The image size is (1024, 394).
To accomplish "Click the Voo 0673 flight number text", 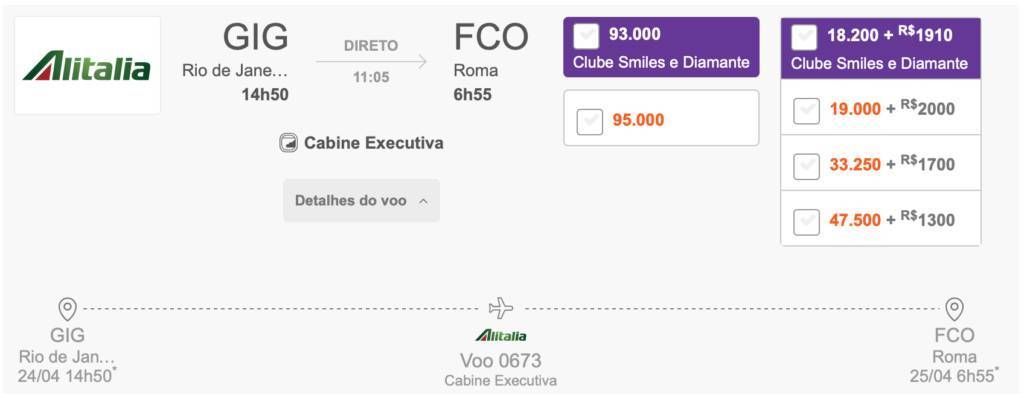I will pyautogui.click(x=501, y=361).
